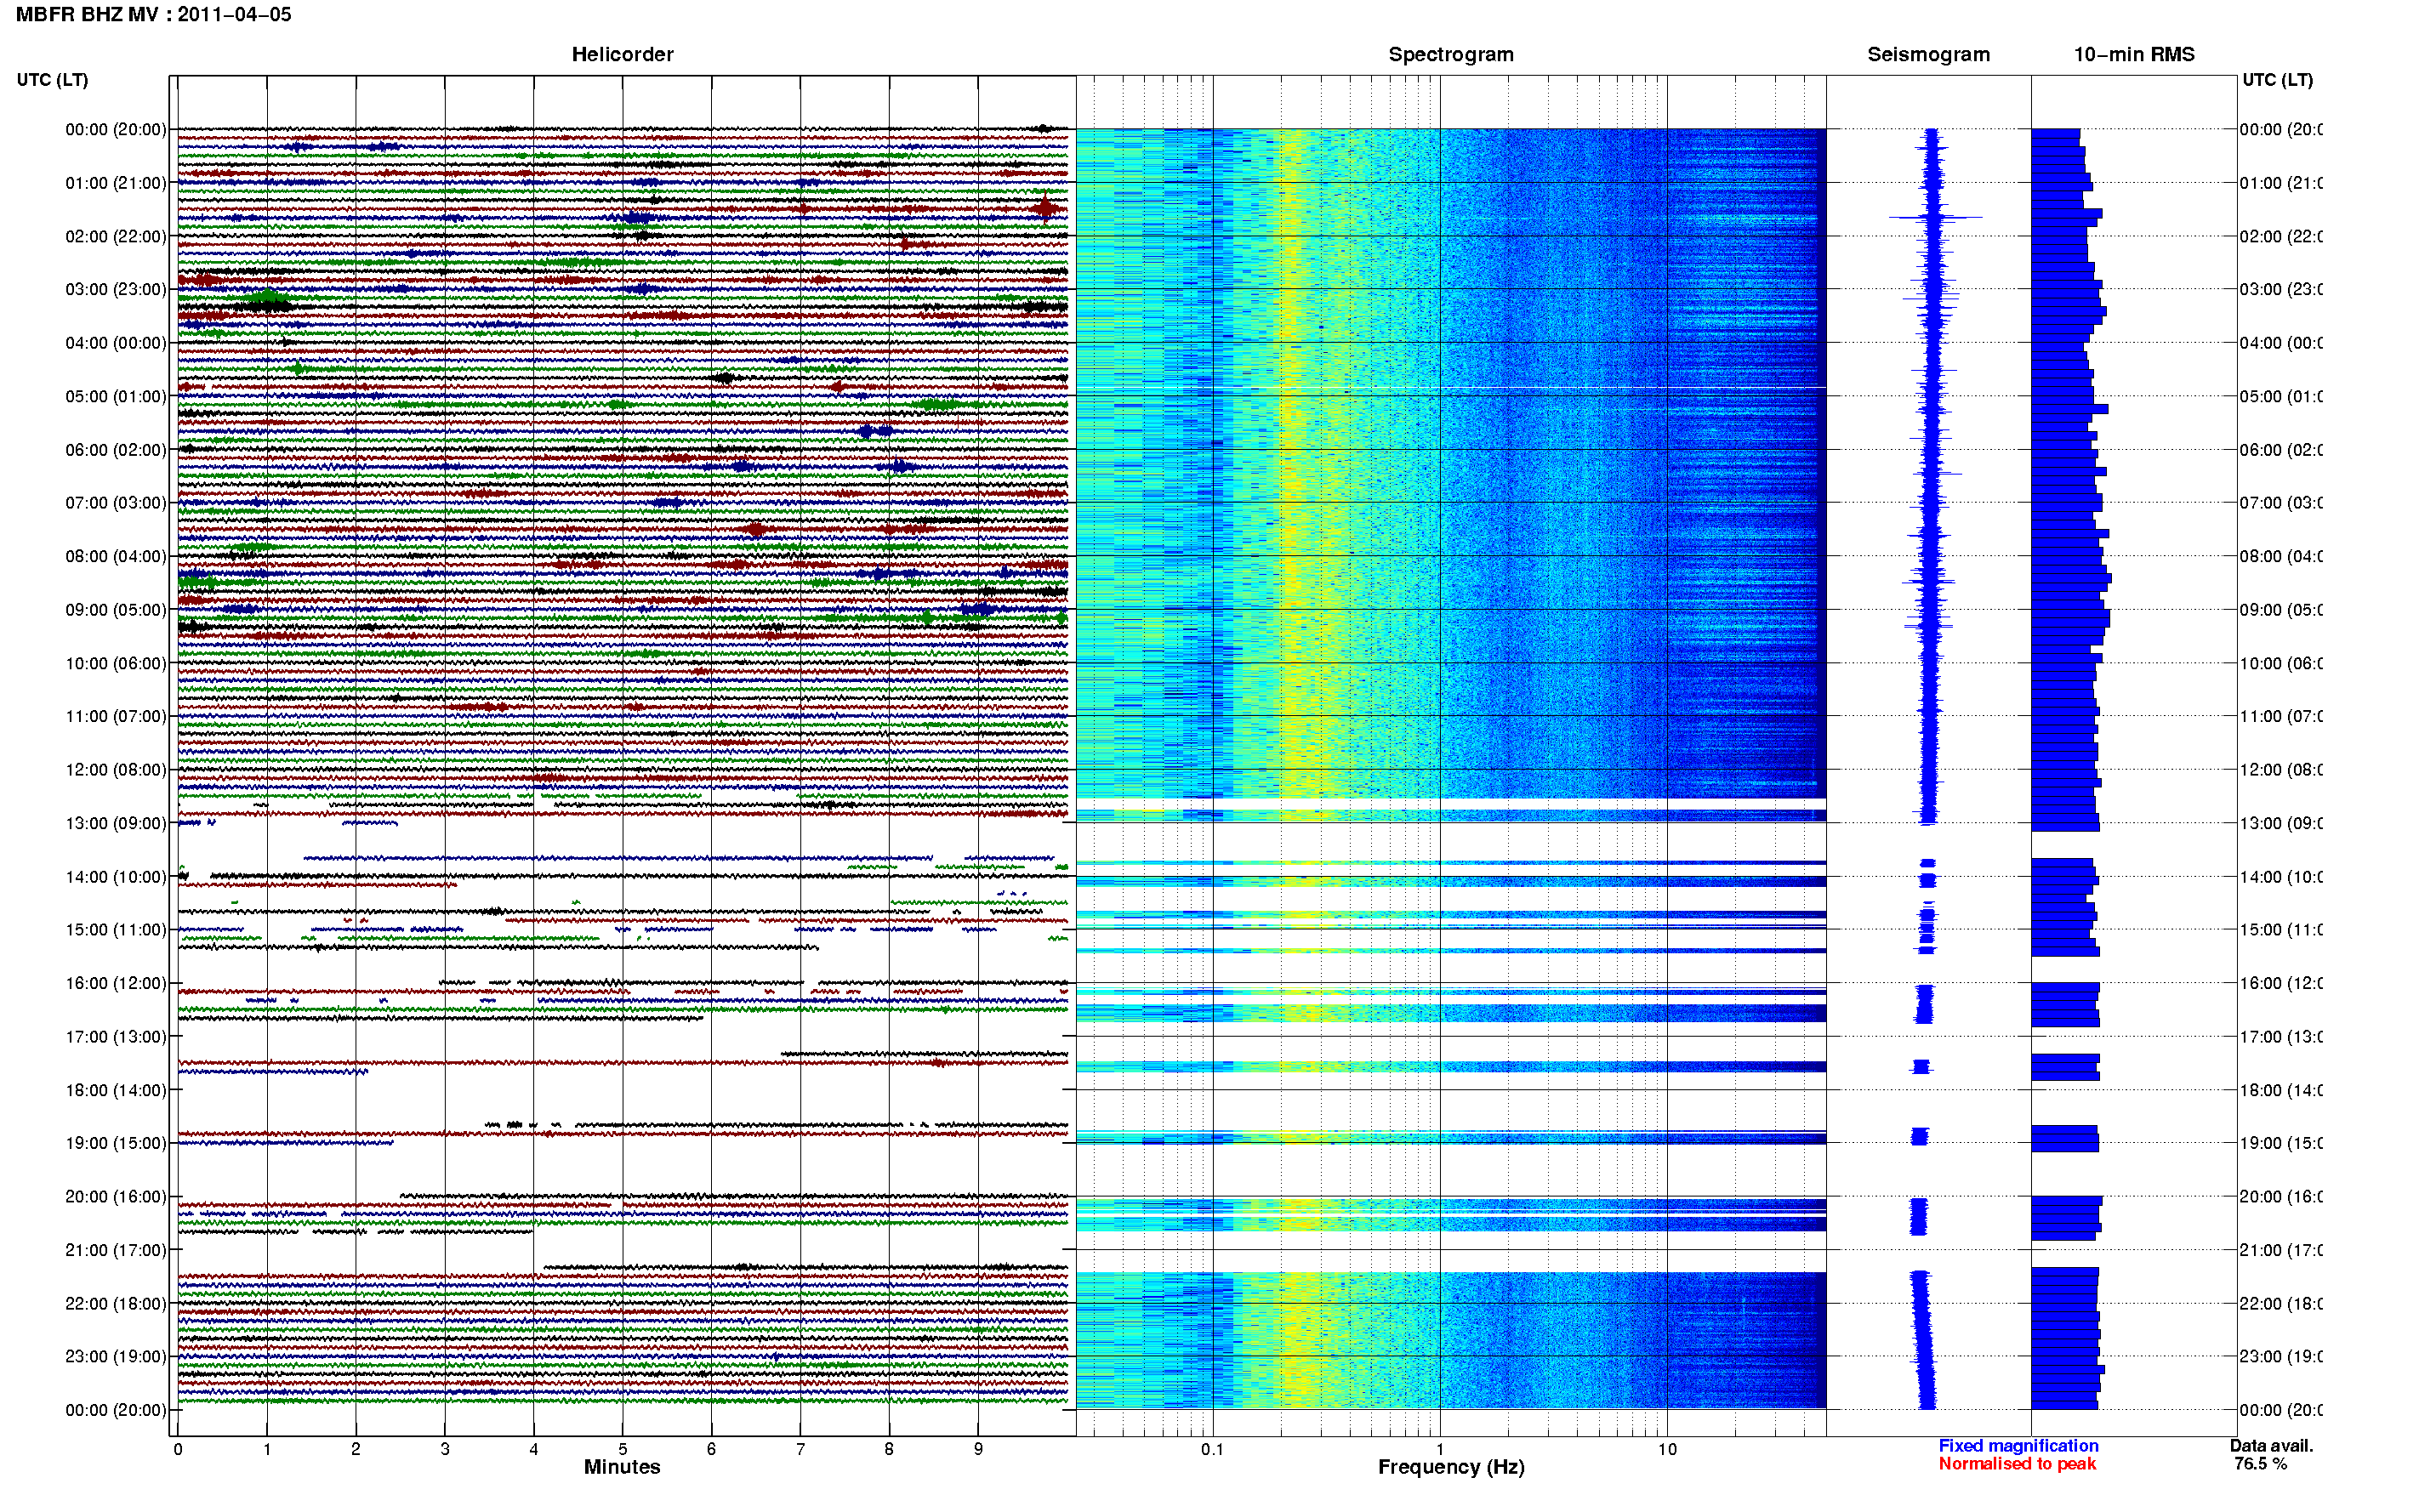Viewport: 2419px width, 1512px height.
Task: Click the 'Seismogram' panel heading
Action: coord(1928,54)
